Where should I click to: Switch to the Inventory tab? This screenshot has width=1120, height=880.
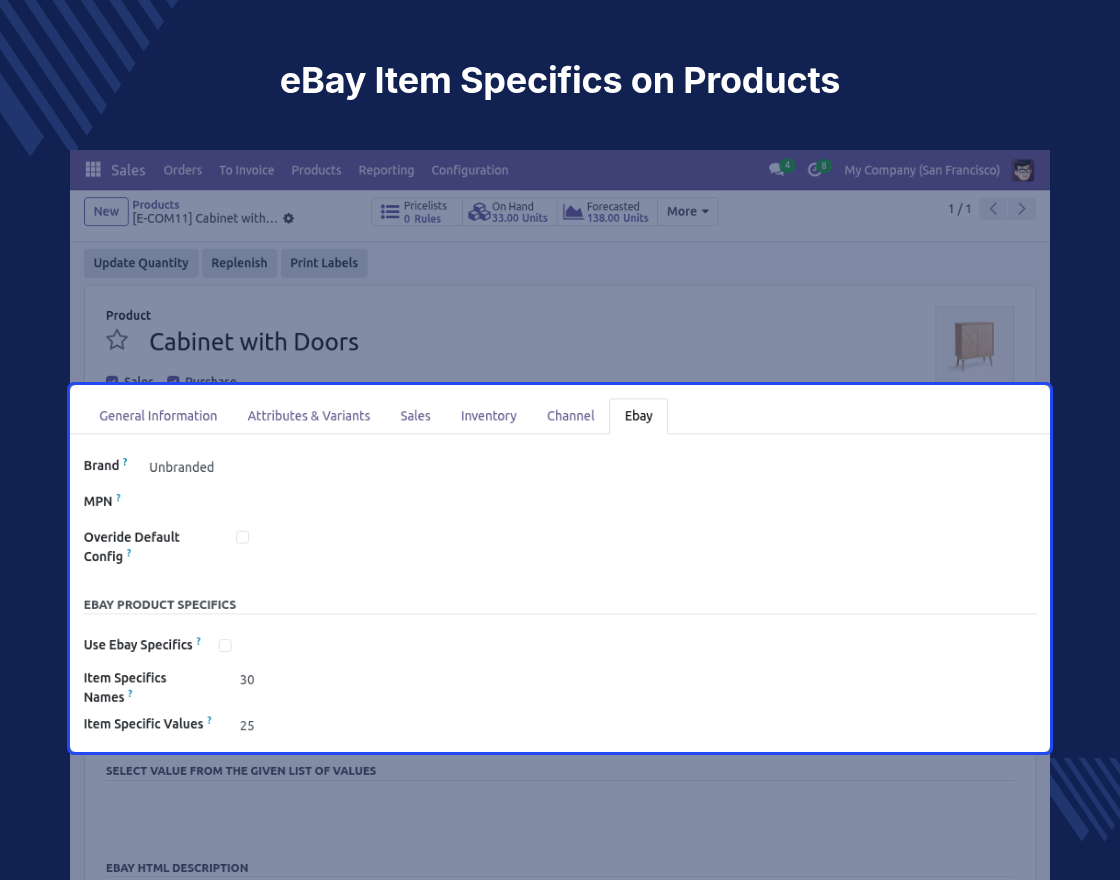(x=489, y=416)
